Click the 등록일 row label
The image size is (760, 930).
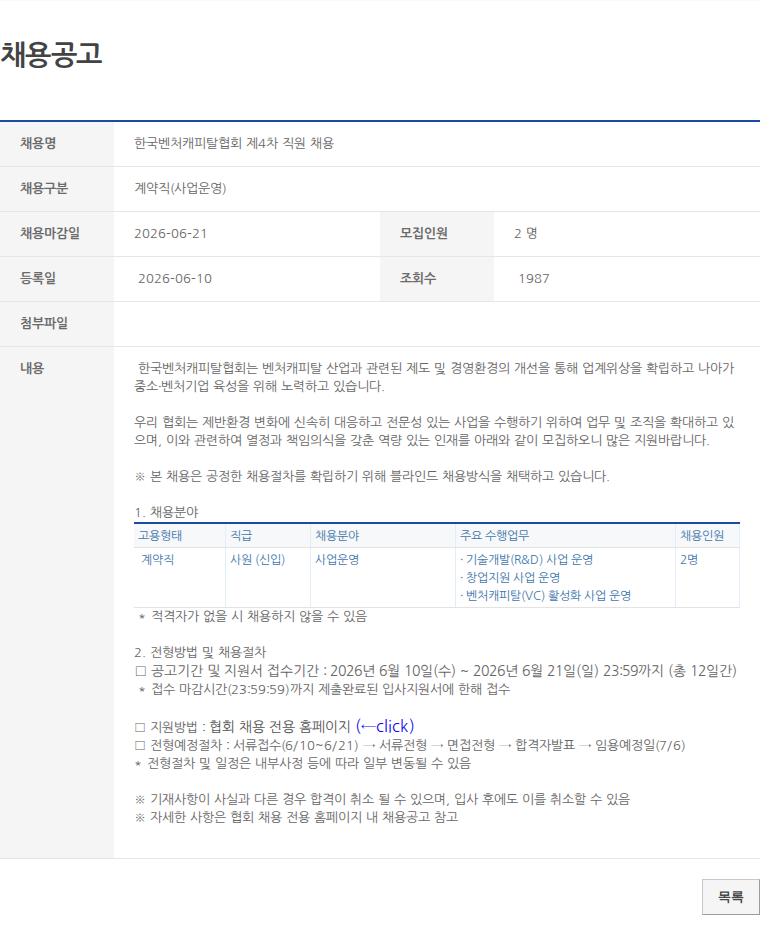[38, 279]
